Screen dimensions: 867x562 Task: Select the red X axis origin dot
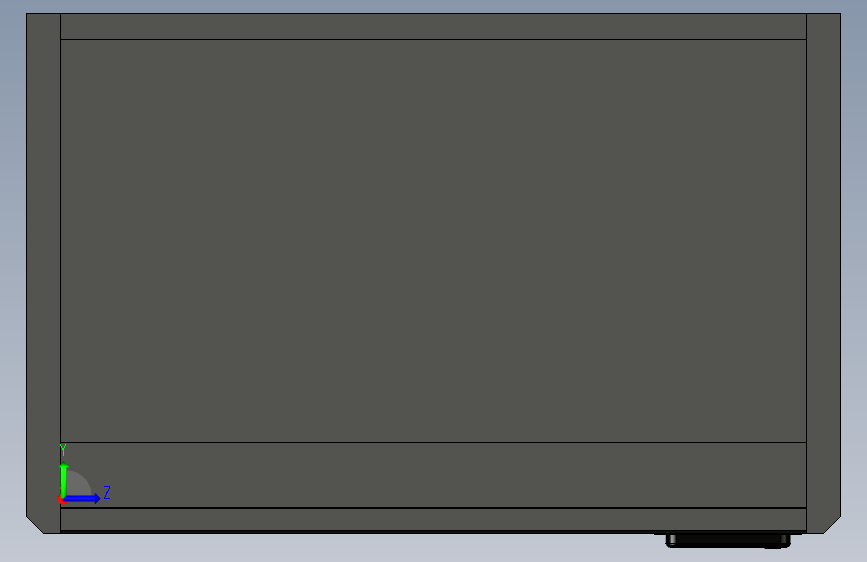point(61,500)
